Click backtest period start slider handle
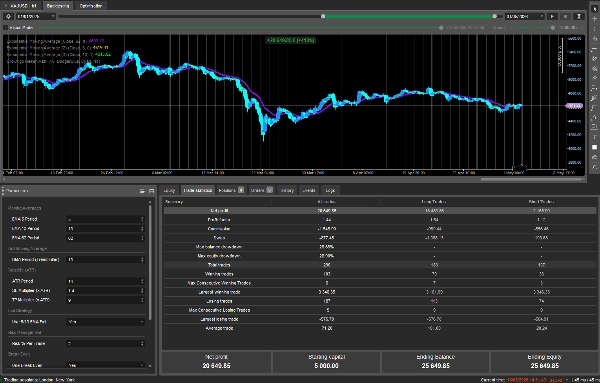600x383 pixels. pyautogui.click(x=323, y=16)
